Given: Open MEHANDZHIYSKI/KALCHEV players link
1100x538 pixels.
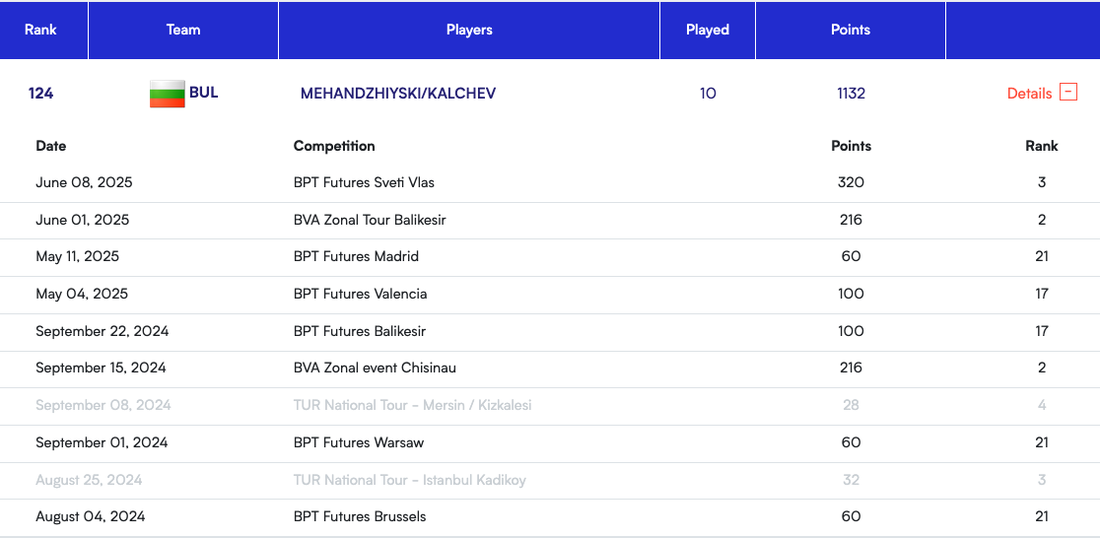Looking at the screenshot, I should tap(398, 94).
